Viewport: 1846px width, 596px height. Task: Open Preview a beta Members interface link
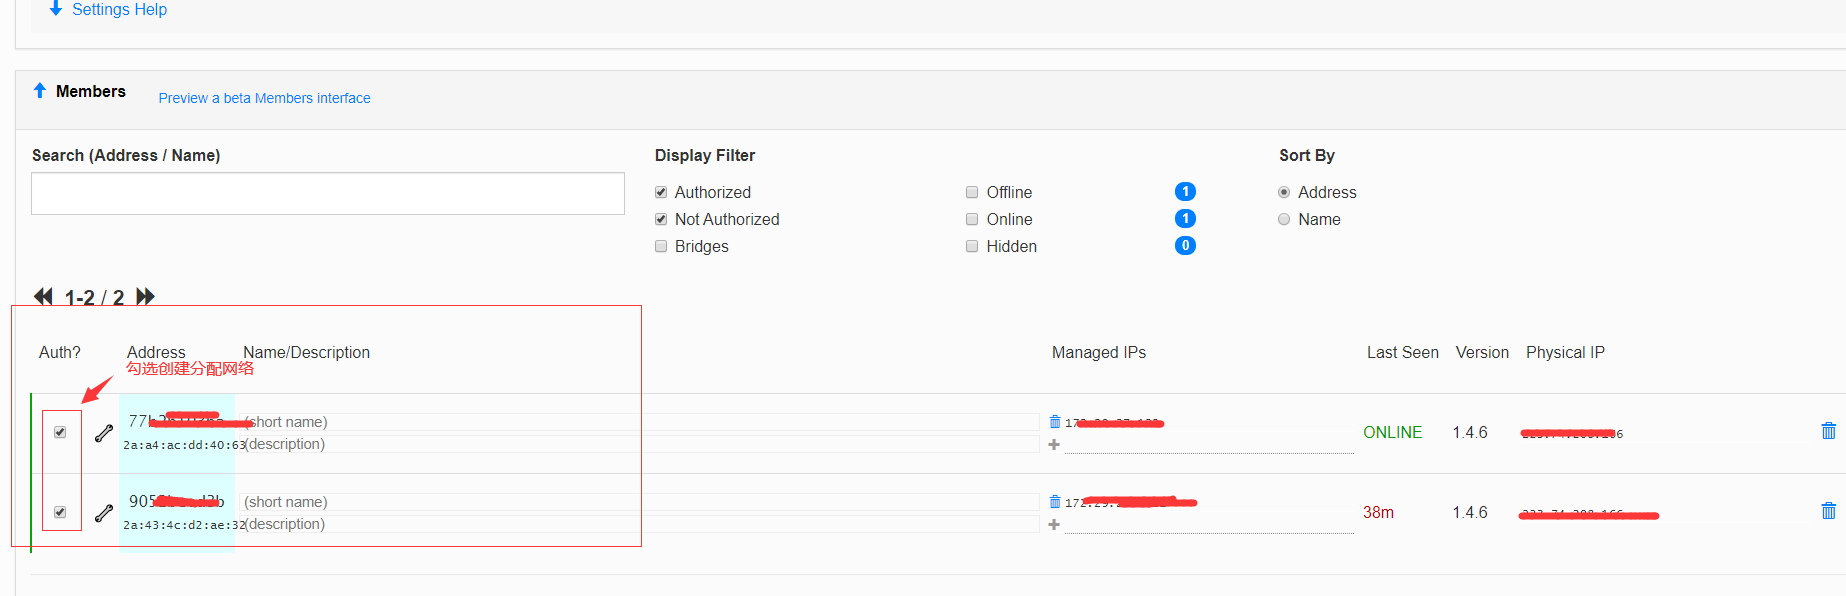coord(264,98)
